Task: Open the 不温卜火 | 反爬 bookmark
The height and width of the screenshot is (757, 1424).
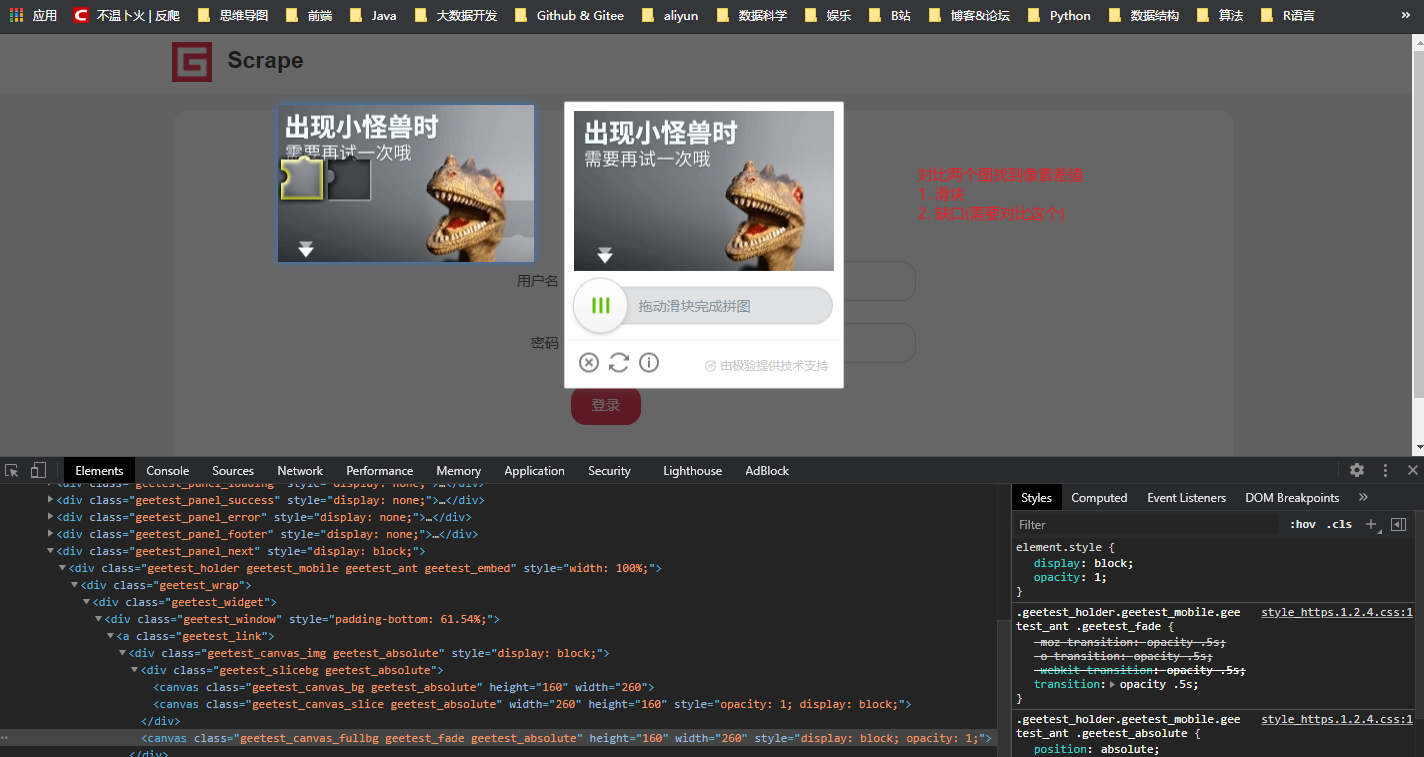Action: (x=127, y=16)
